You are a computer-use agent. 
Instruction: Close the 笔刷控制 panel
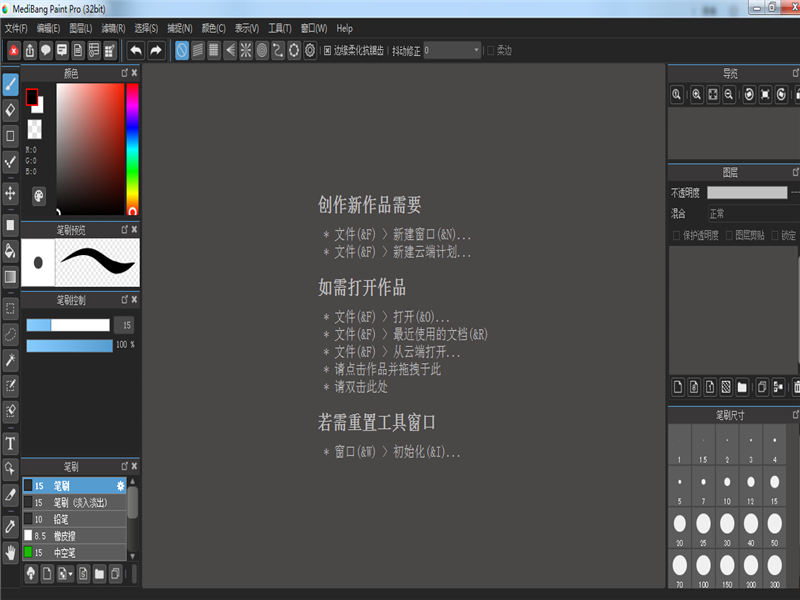134,299
